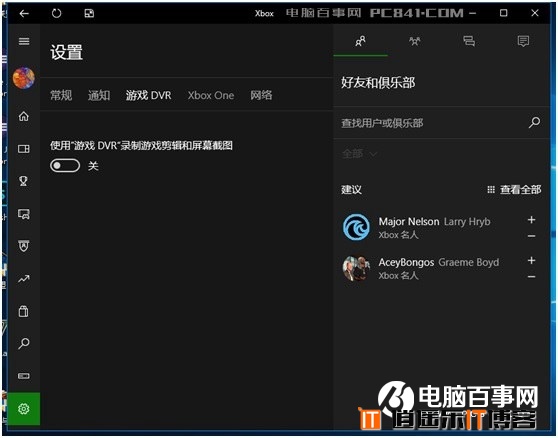Click the 查看全部 link
Screen dimensions: 558x438
coord(514,189)
